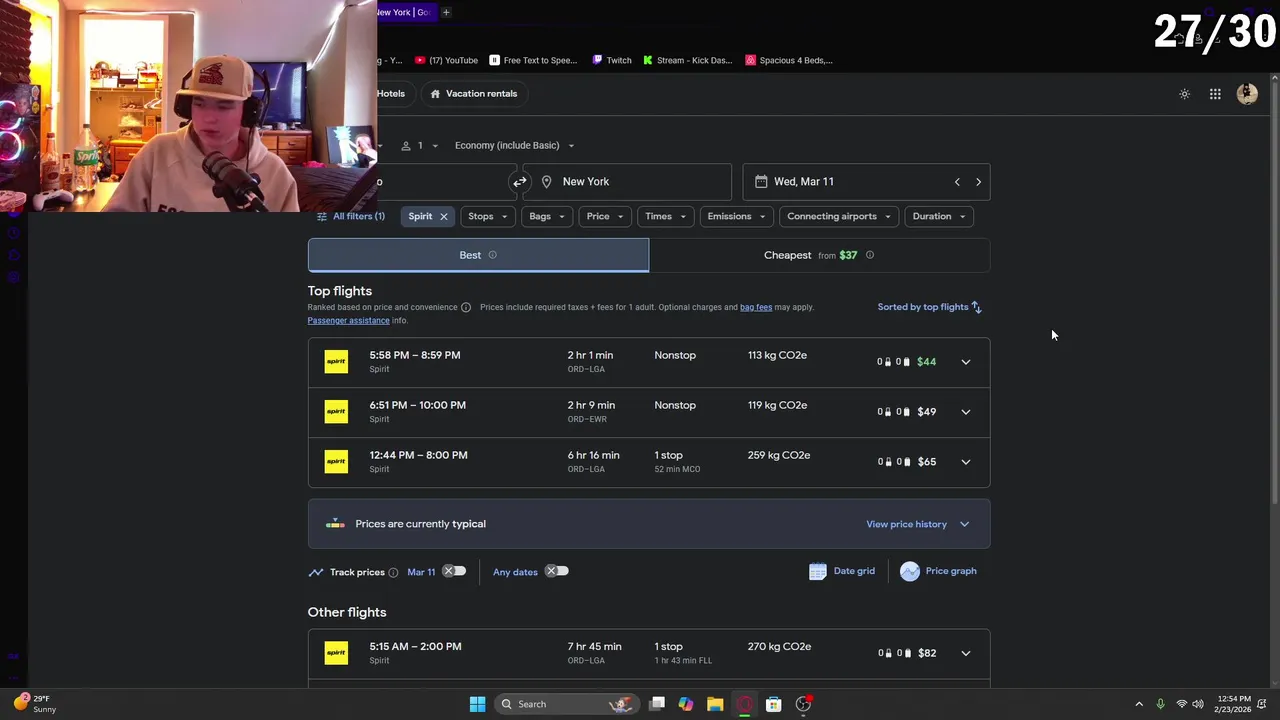Image resolution: width=1280 pixels, height=720 pixels.
Task: Swap origin and destination cities
Action: click(x=519, y=182)
